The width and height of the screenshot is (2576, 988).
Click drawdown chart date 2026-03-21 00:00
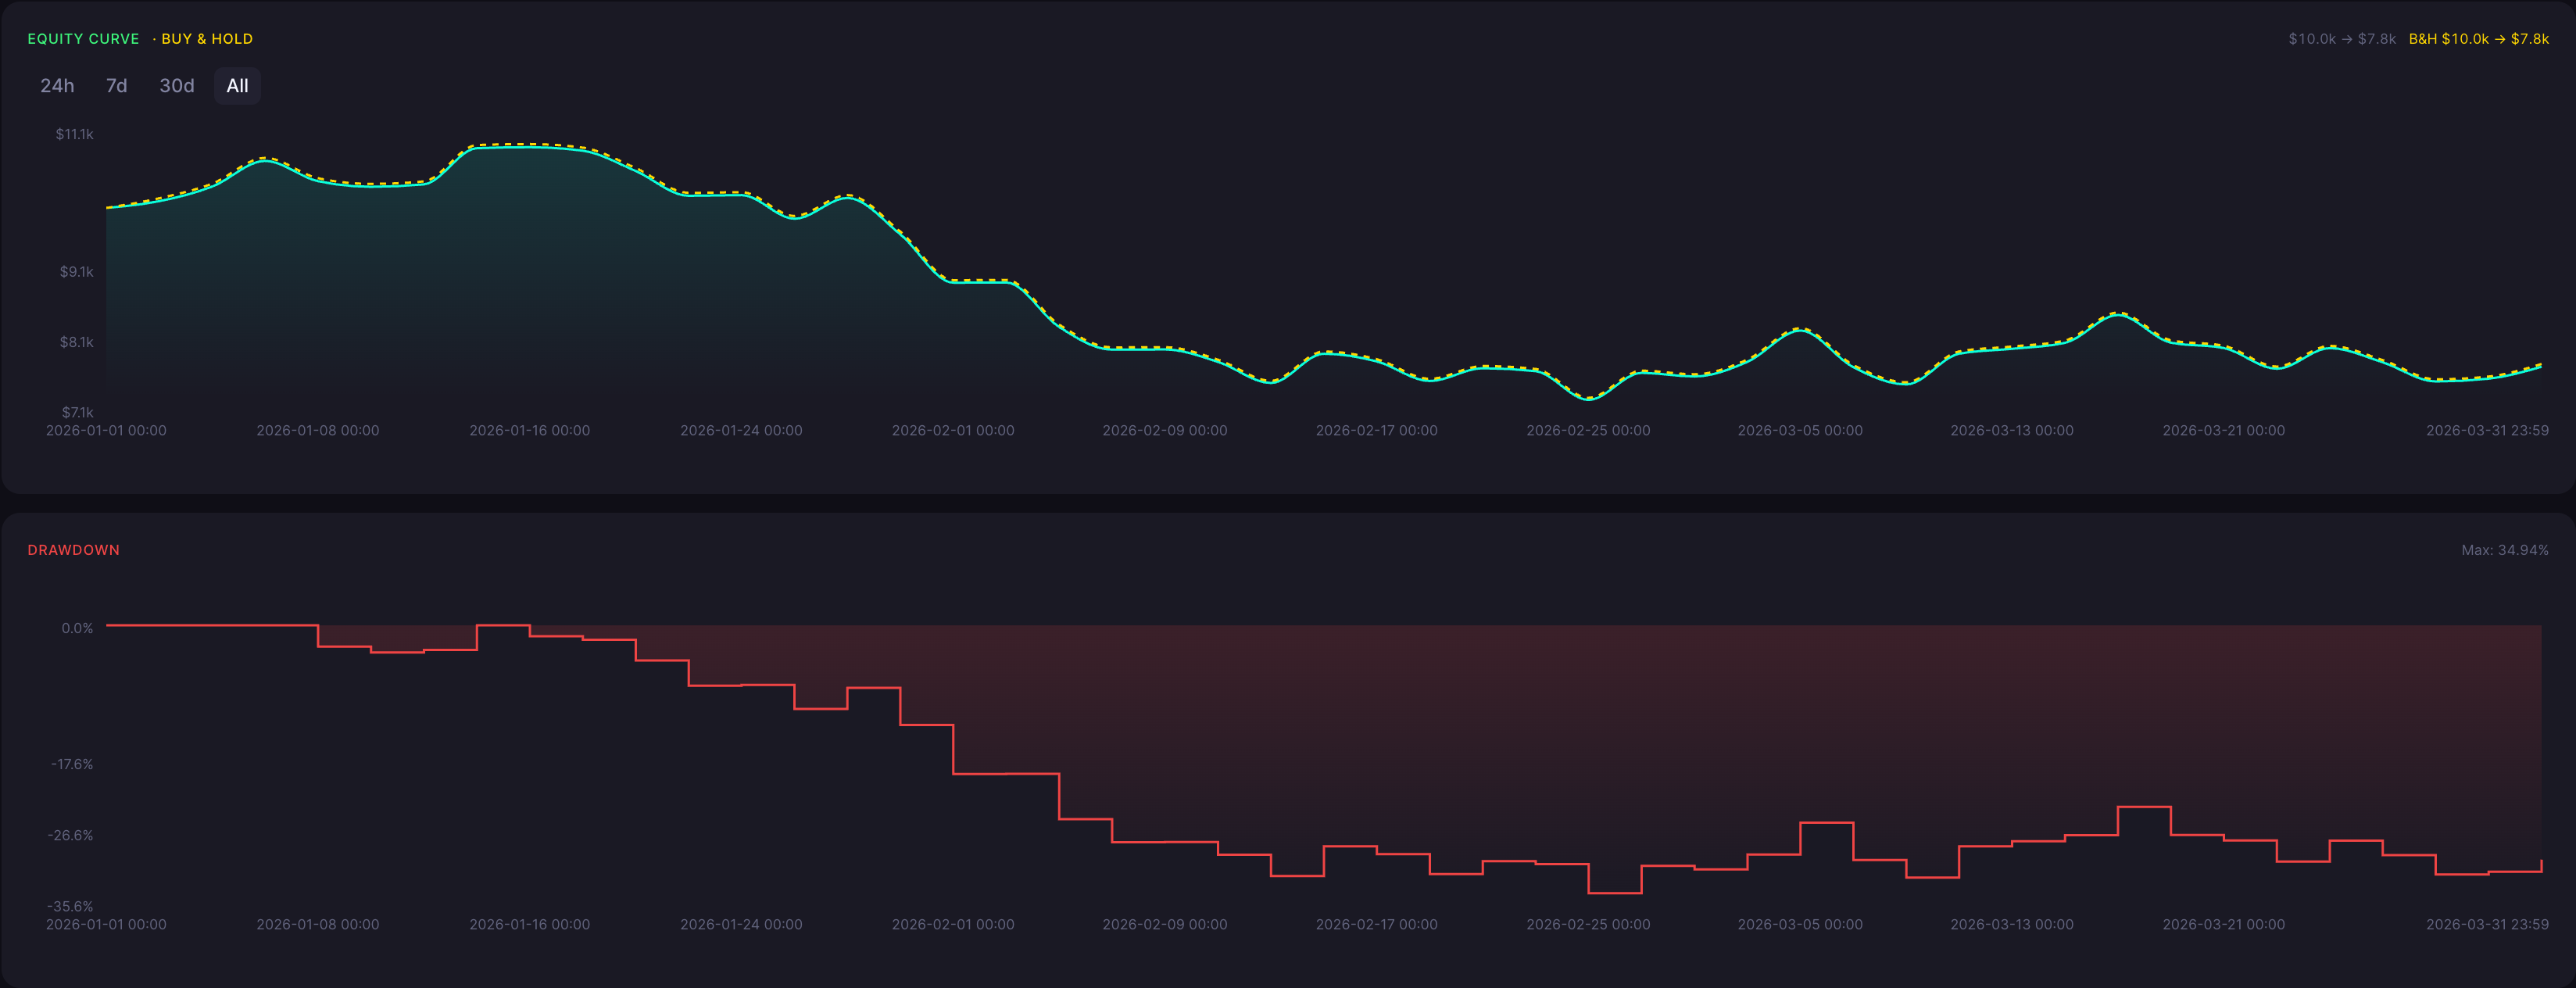coord(2223,925)
